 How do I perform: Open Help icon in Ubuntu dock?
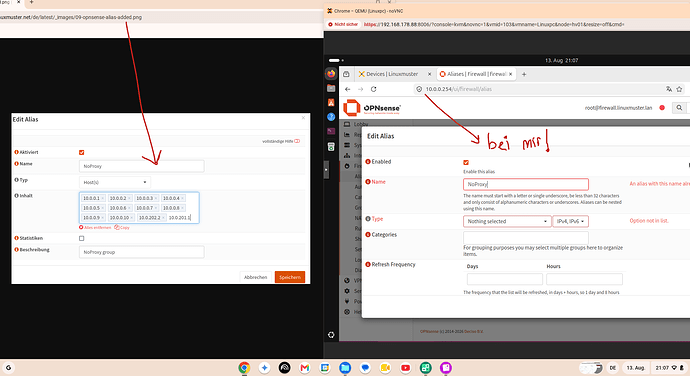[x=331, y=117]
